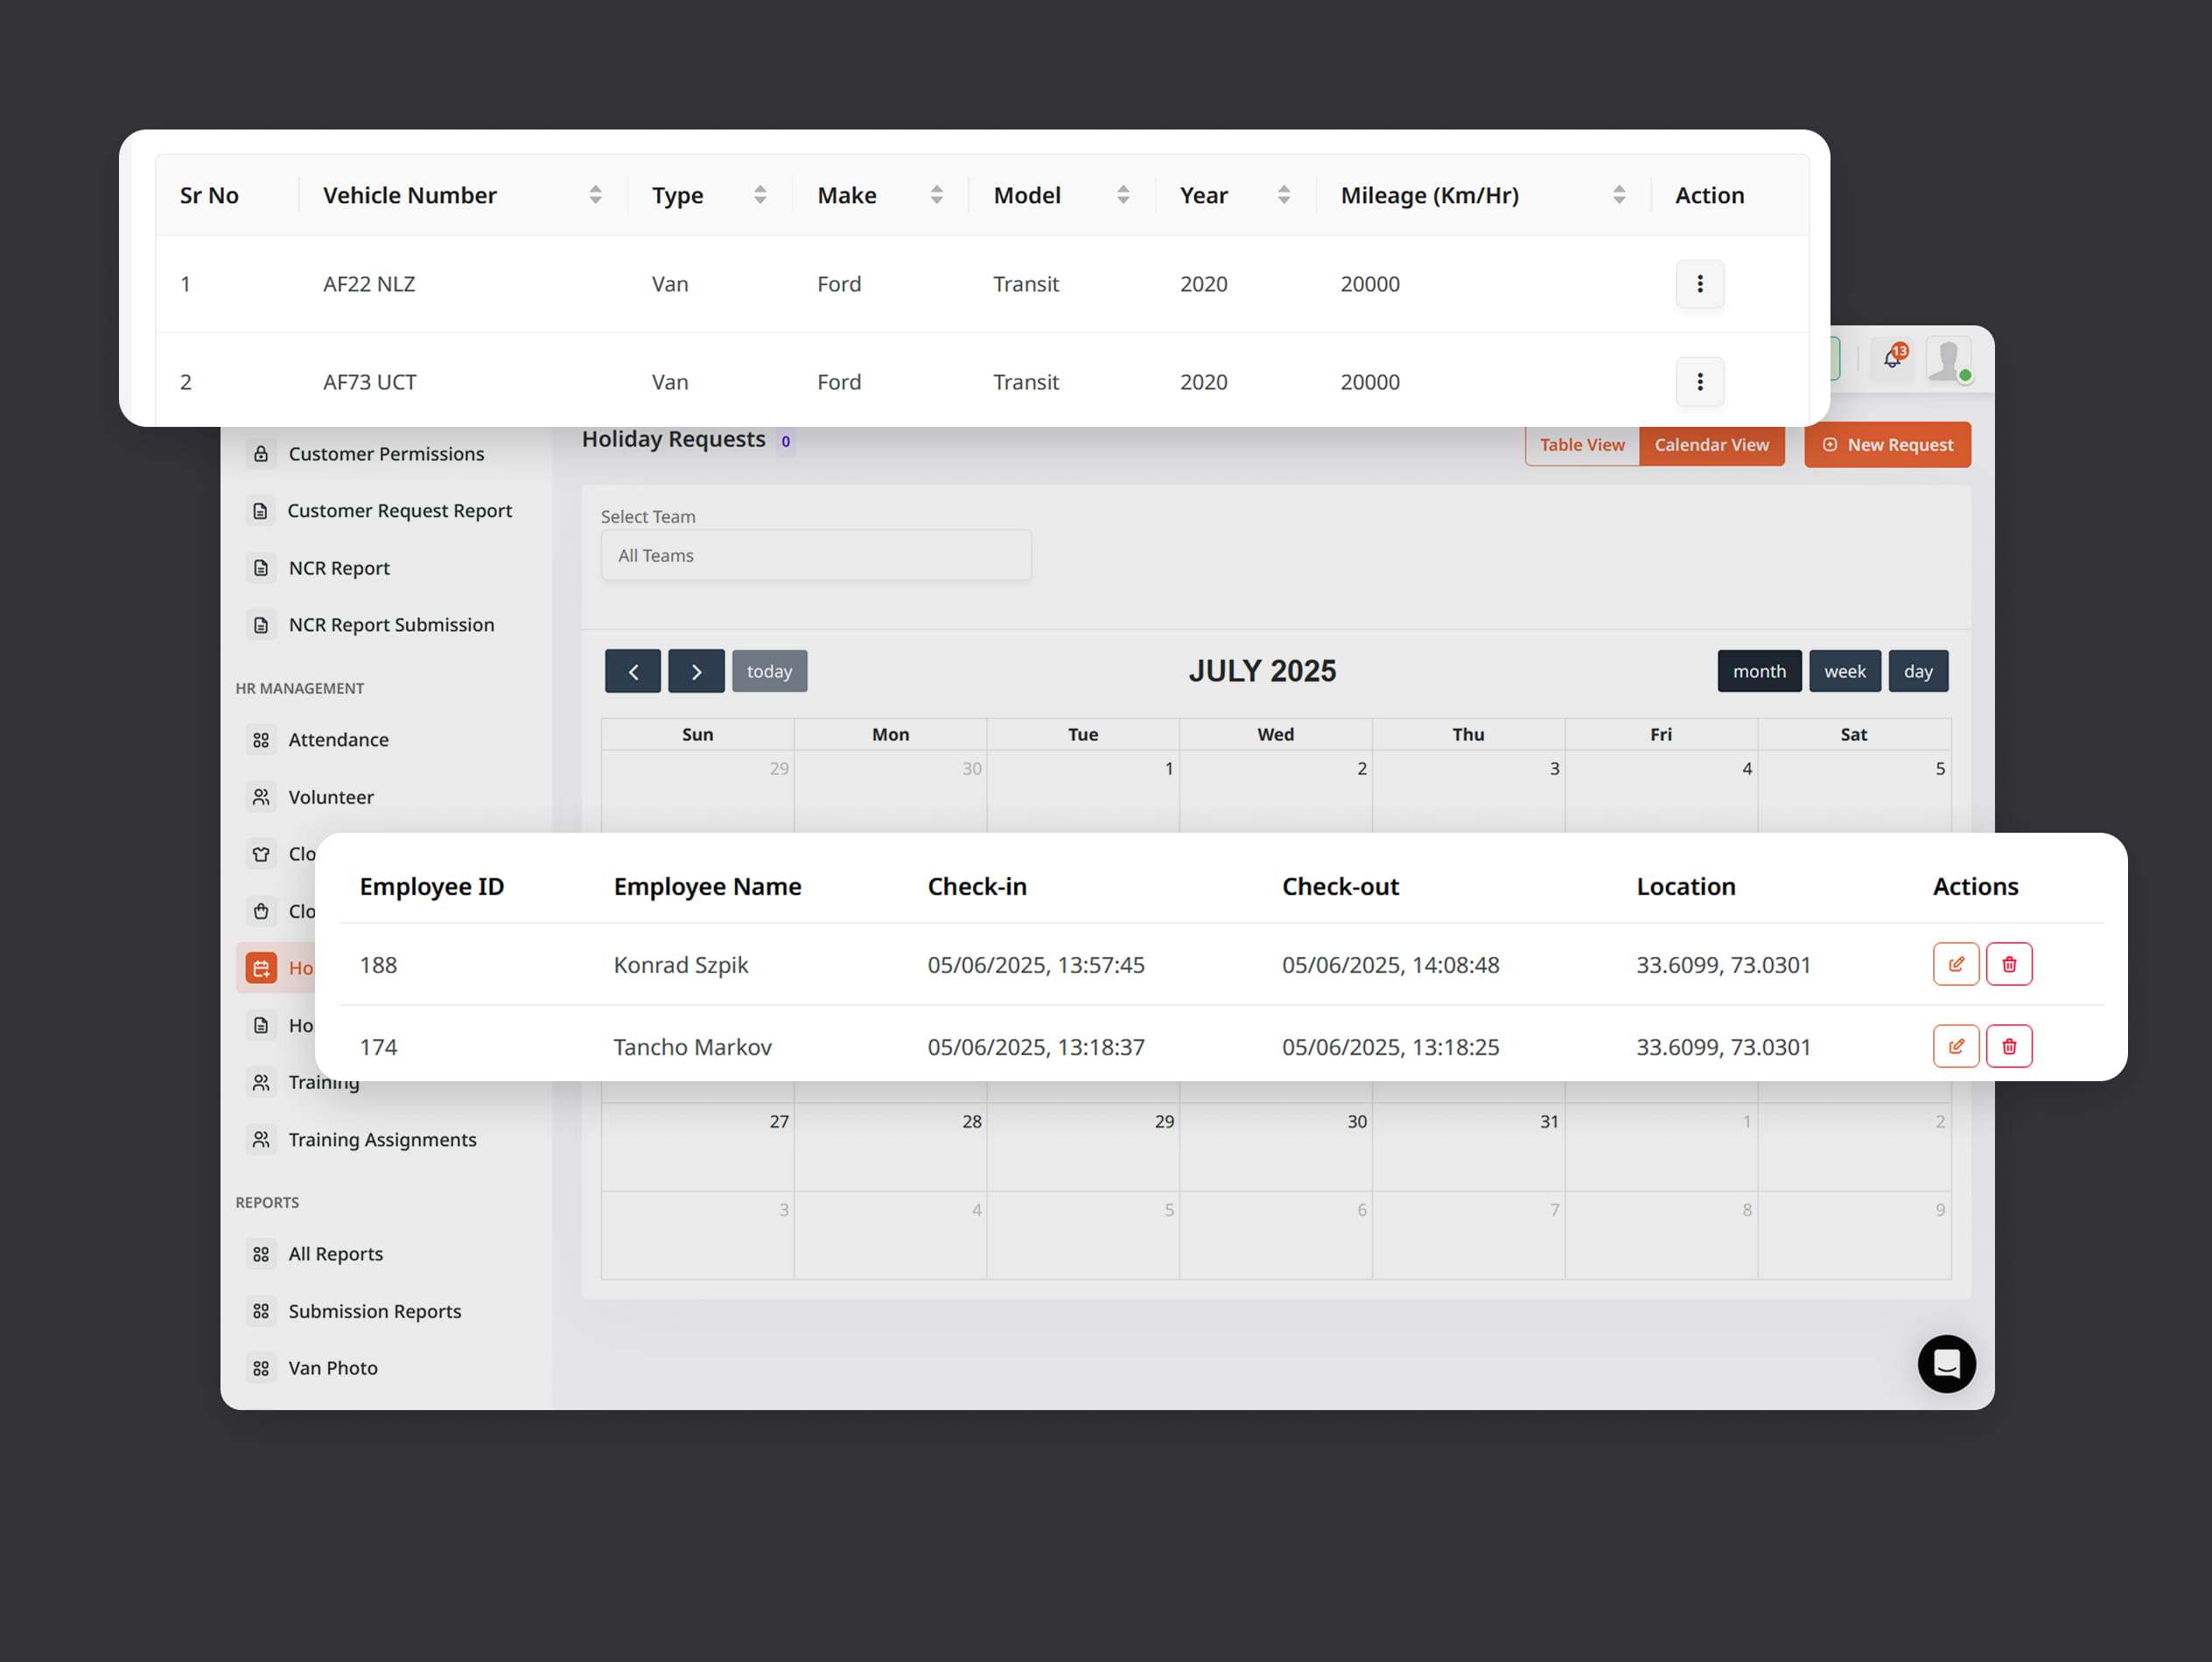Open action menu for AF22 NLZ

(1699, 284)
